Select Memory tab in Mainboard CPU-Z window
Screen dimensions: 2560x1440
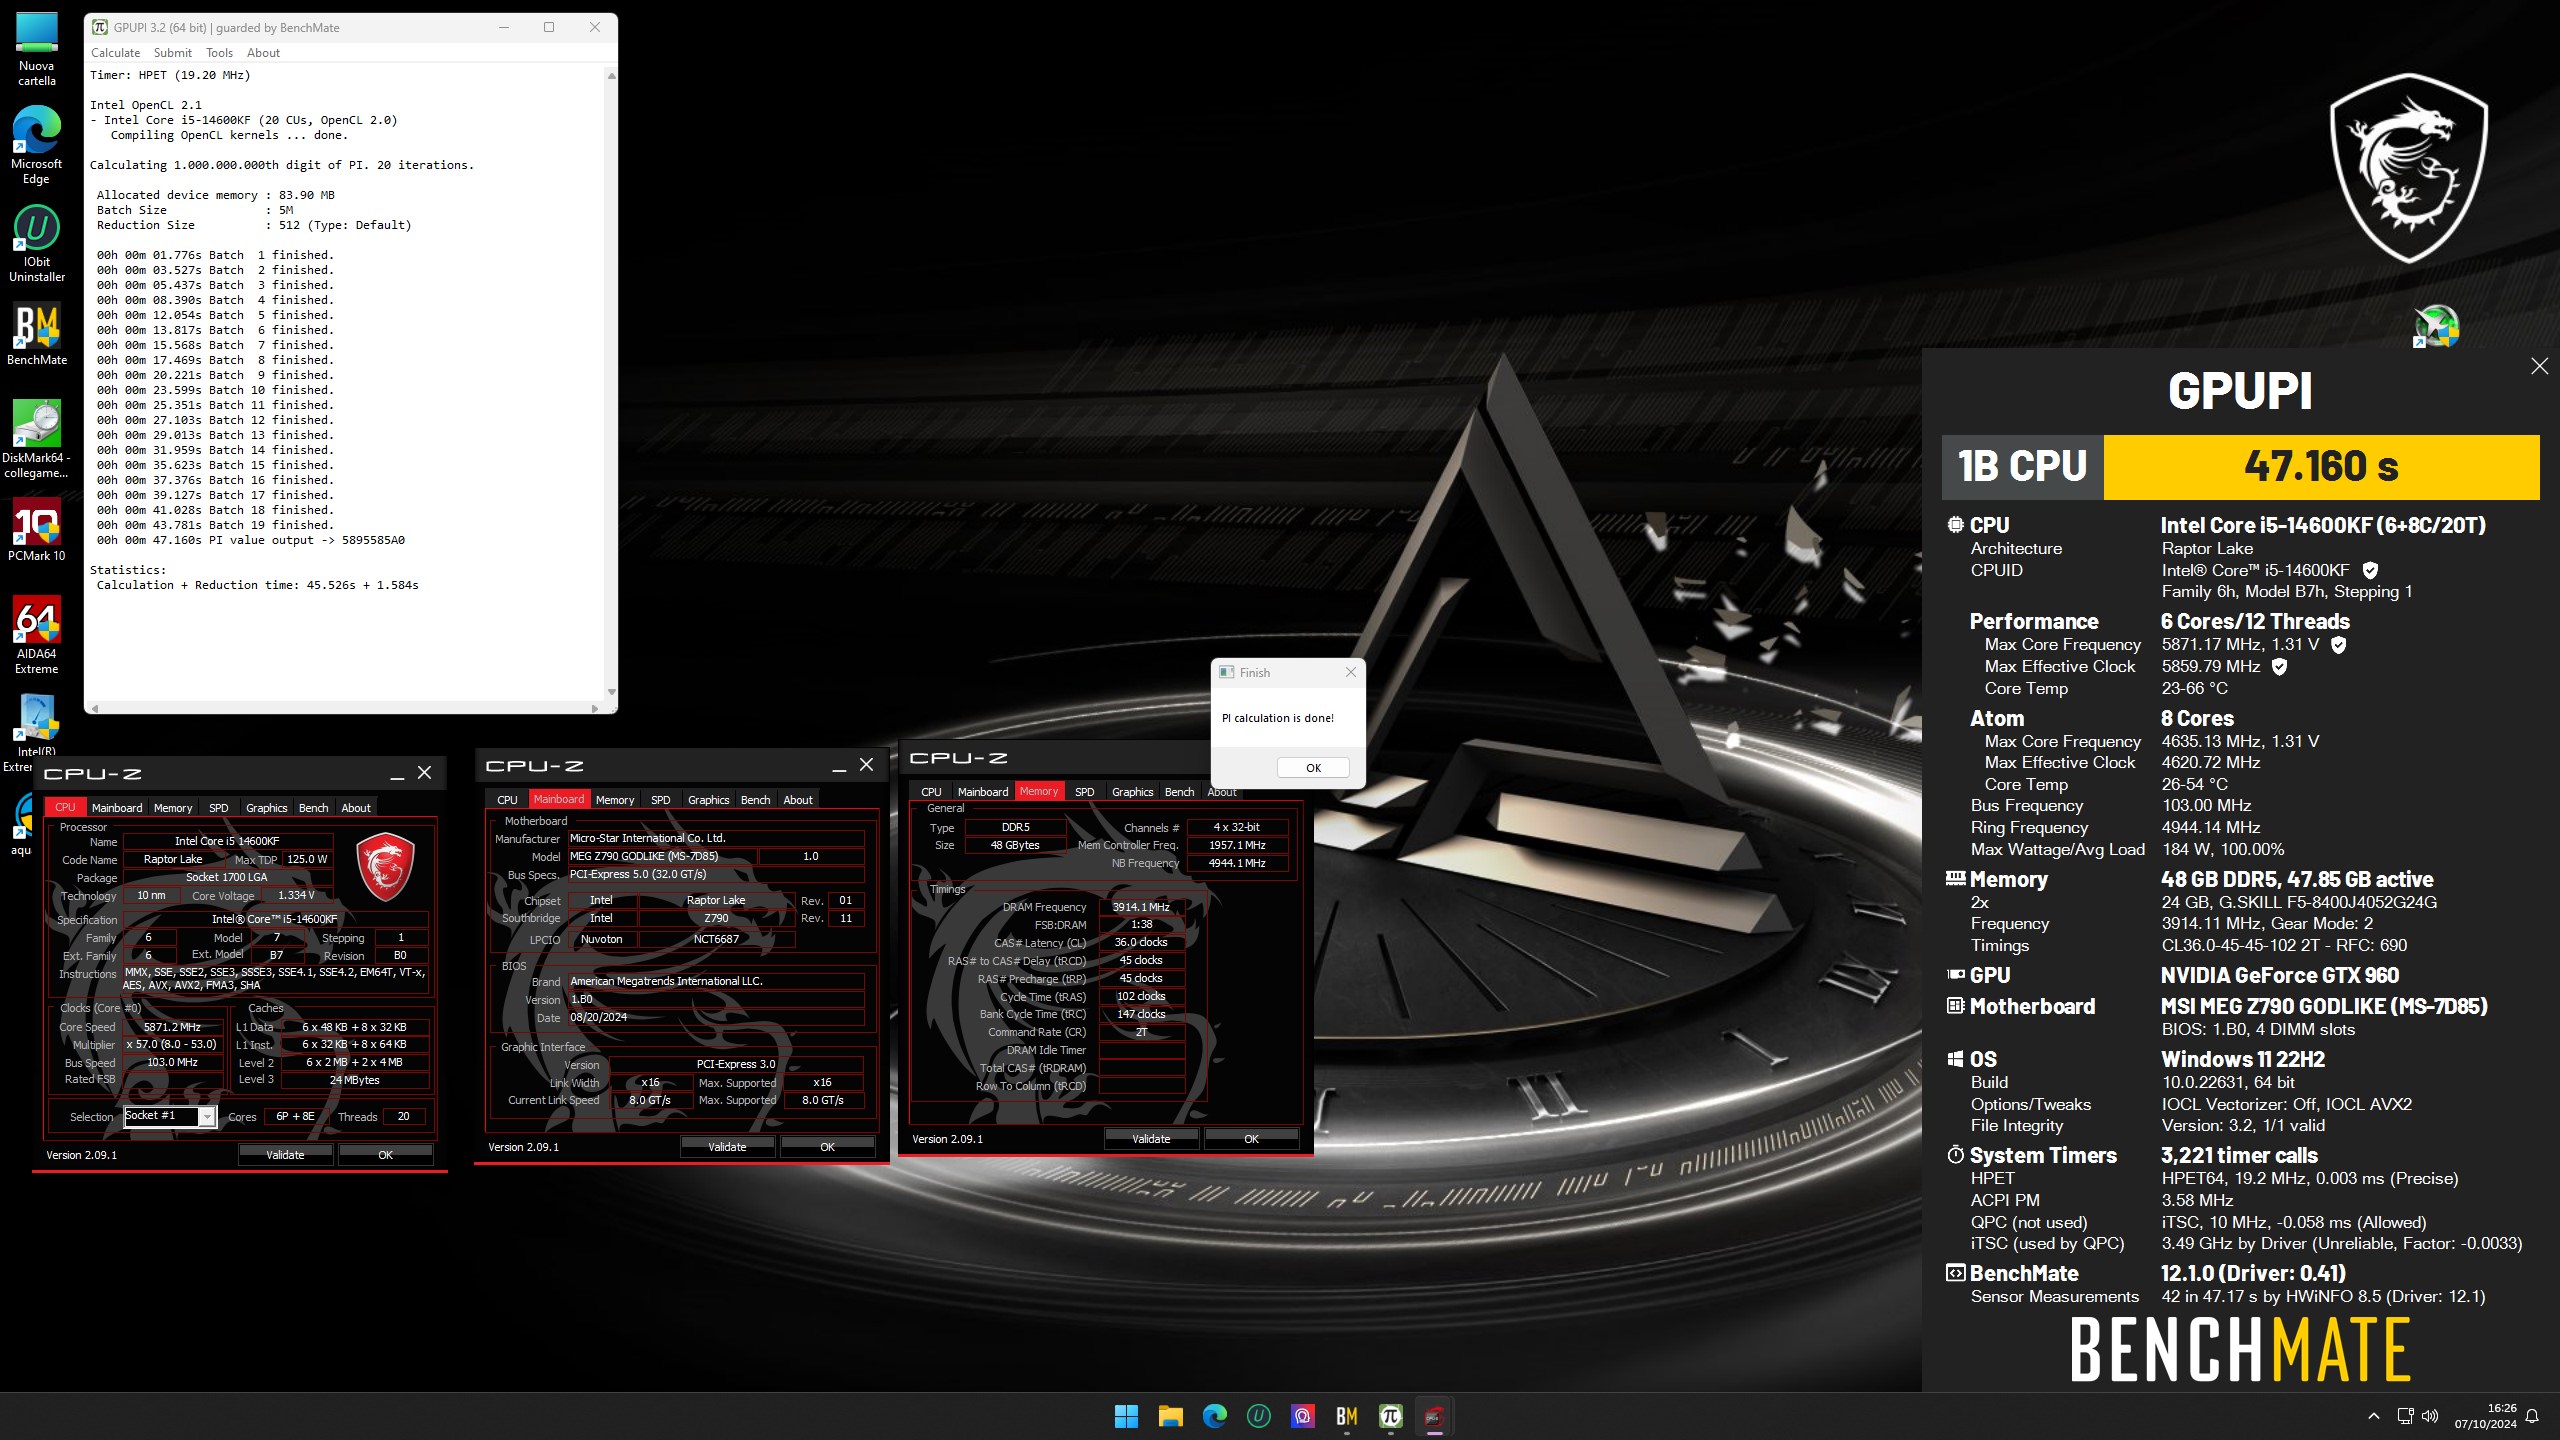615,799
